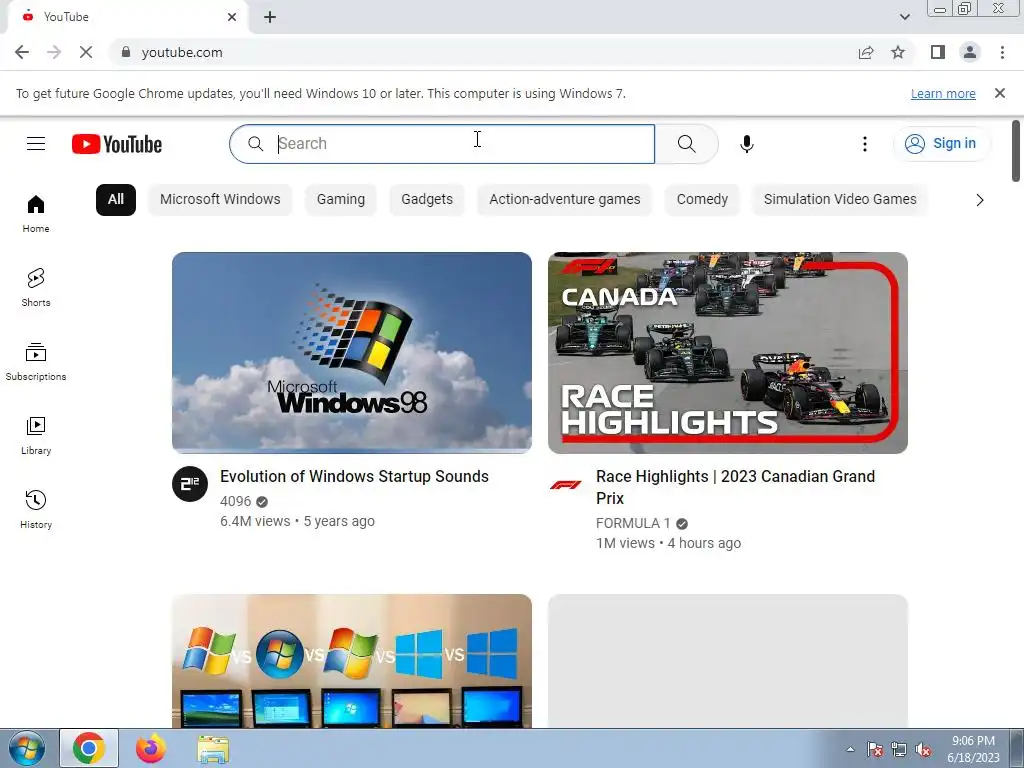Click the page vertical scrollbar thumb
Screen dimensions: 1024x768
[1016, 151]
